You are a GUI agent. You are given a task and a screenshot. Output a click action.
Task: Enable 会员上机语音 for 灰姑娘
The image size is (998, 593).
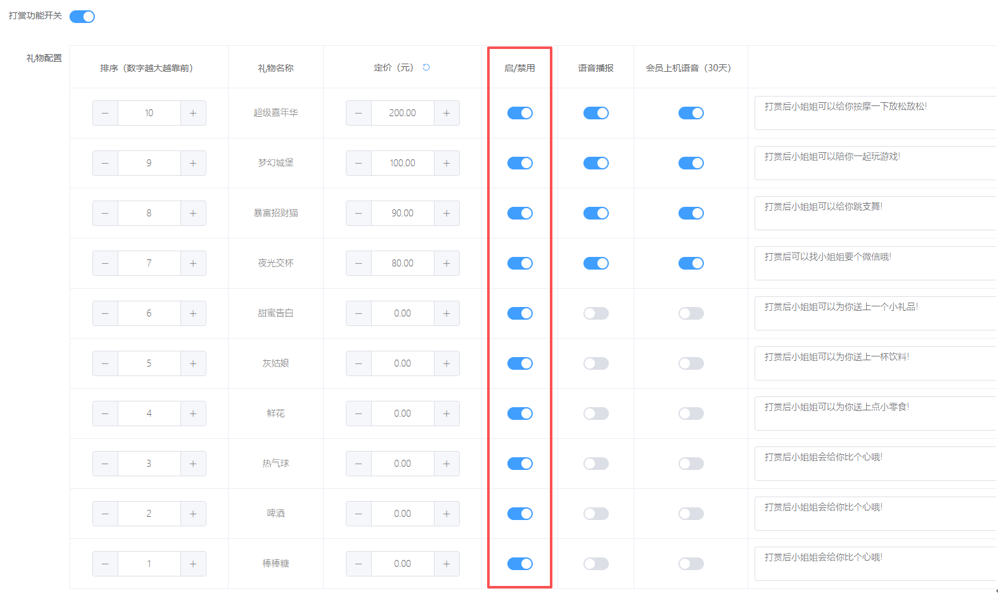coord(691,363)
